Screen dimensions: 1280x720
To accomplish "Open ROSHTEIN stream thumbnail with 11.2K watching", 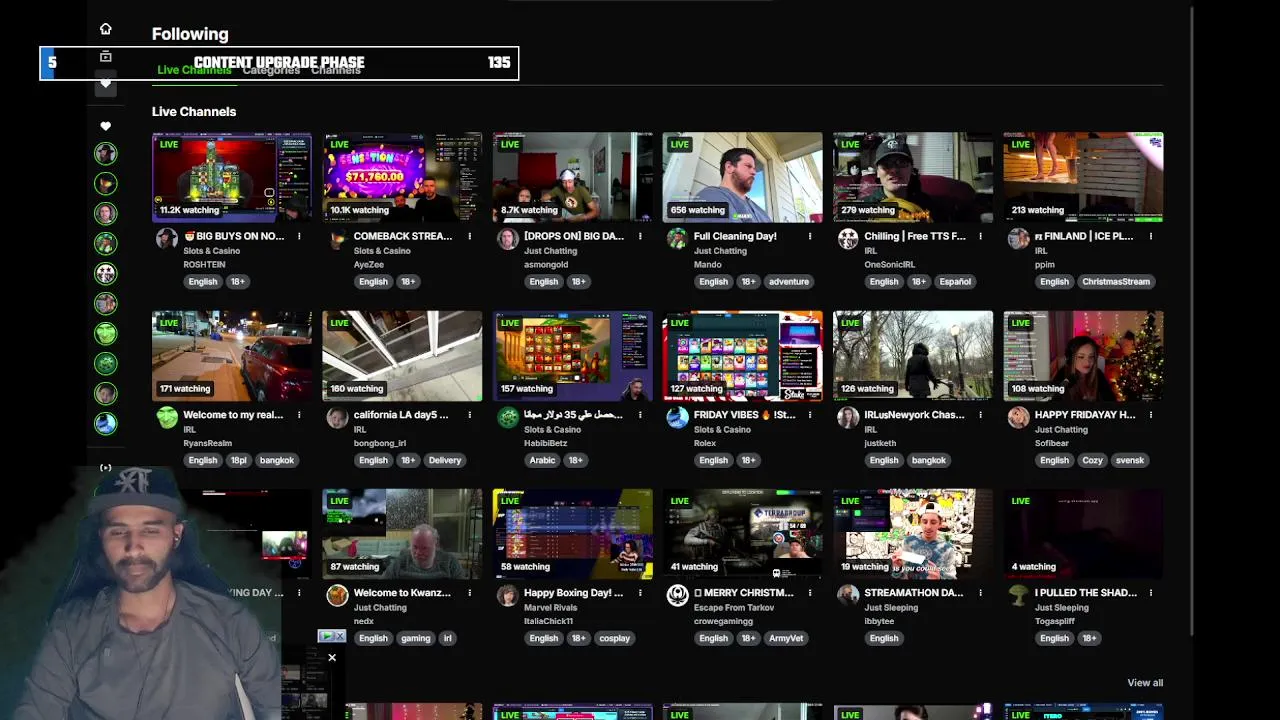I will (x=232, y=177).
